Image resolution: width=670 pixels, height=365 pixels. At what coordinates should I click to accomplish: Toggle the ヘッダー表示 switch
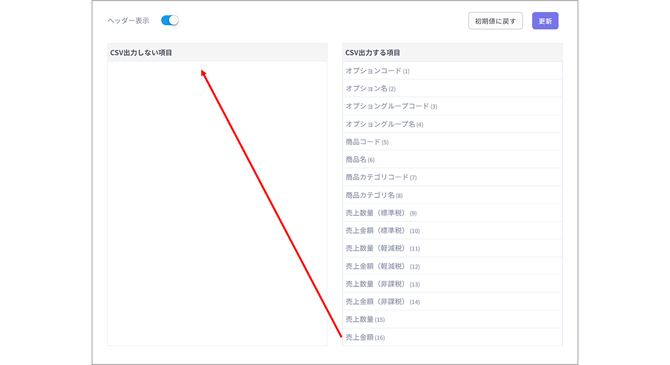[x=170, y=20]
